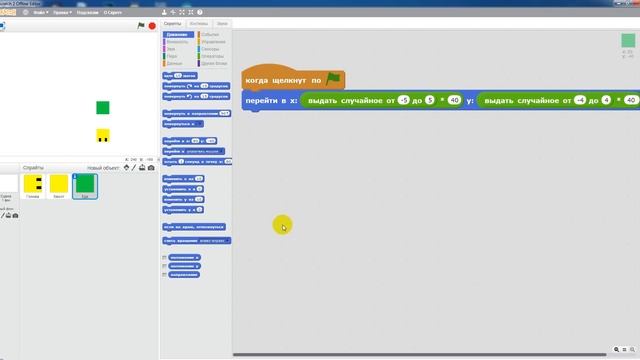Image resolution: width=640 pixels, height=360 pixels.
Task: Open the Файл menu
Action: [x=40, y=12]
